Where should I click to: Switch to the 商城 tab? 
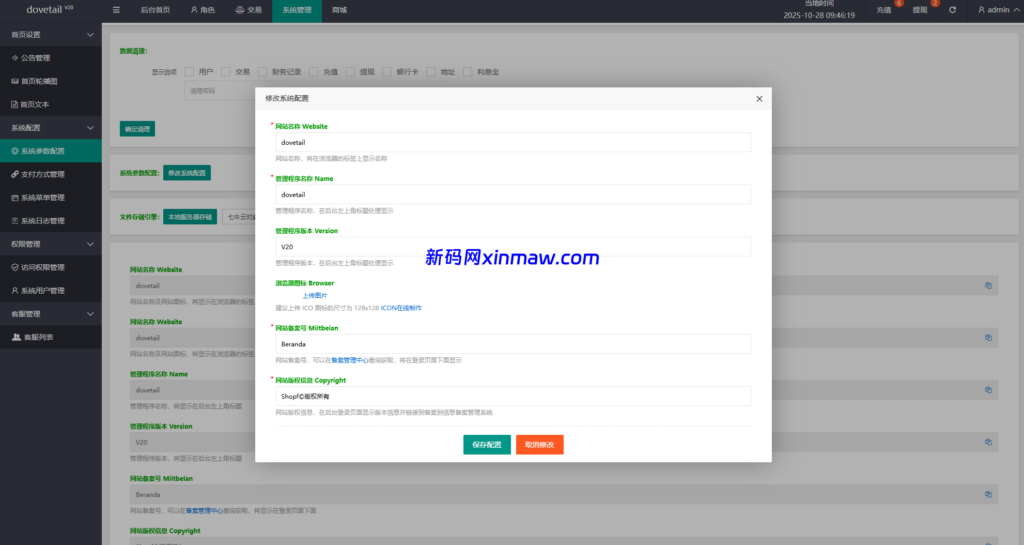click(340, 10)
